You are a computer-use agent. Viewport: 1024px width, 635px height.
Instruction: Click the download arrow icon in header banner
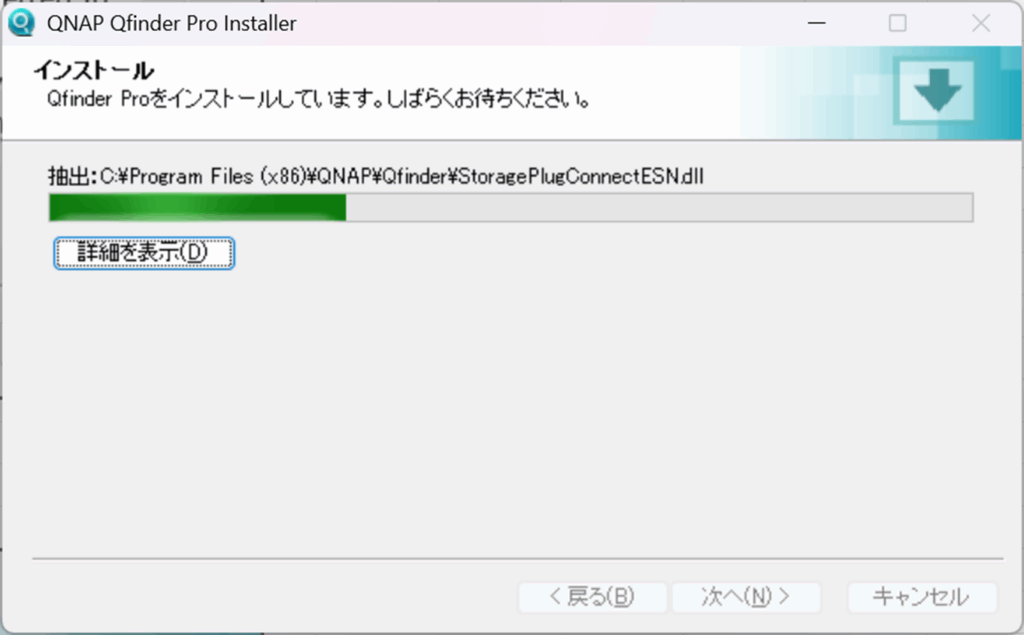[x=936, y=90]
